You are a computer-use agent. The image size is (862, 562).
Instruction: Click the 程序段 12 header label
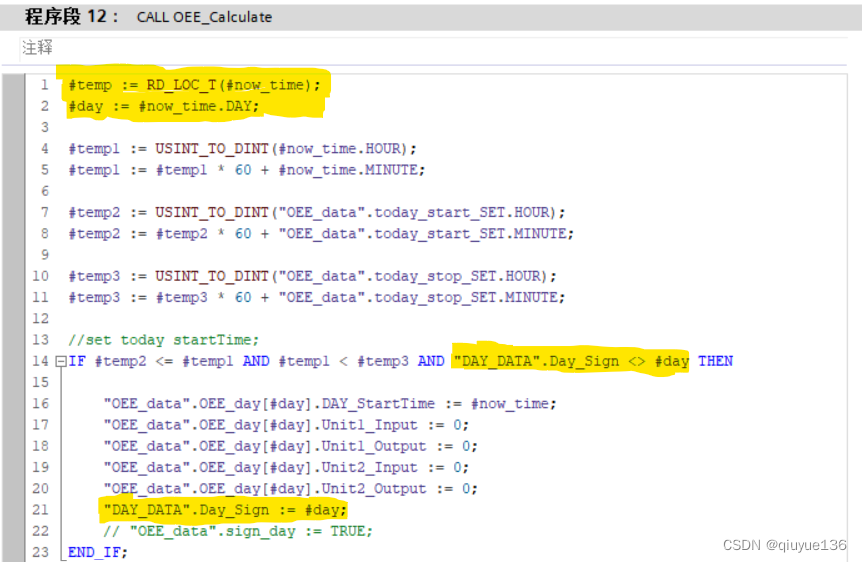pyautogui.click(x=71, y=16)
